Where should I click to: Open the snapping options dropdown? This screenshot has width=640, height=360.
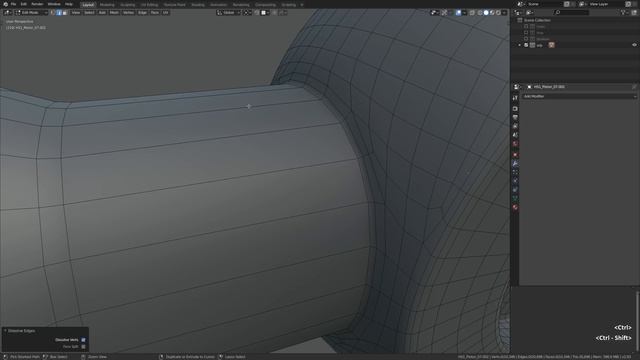tap(265, 13)
